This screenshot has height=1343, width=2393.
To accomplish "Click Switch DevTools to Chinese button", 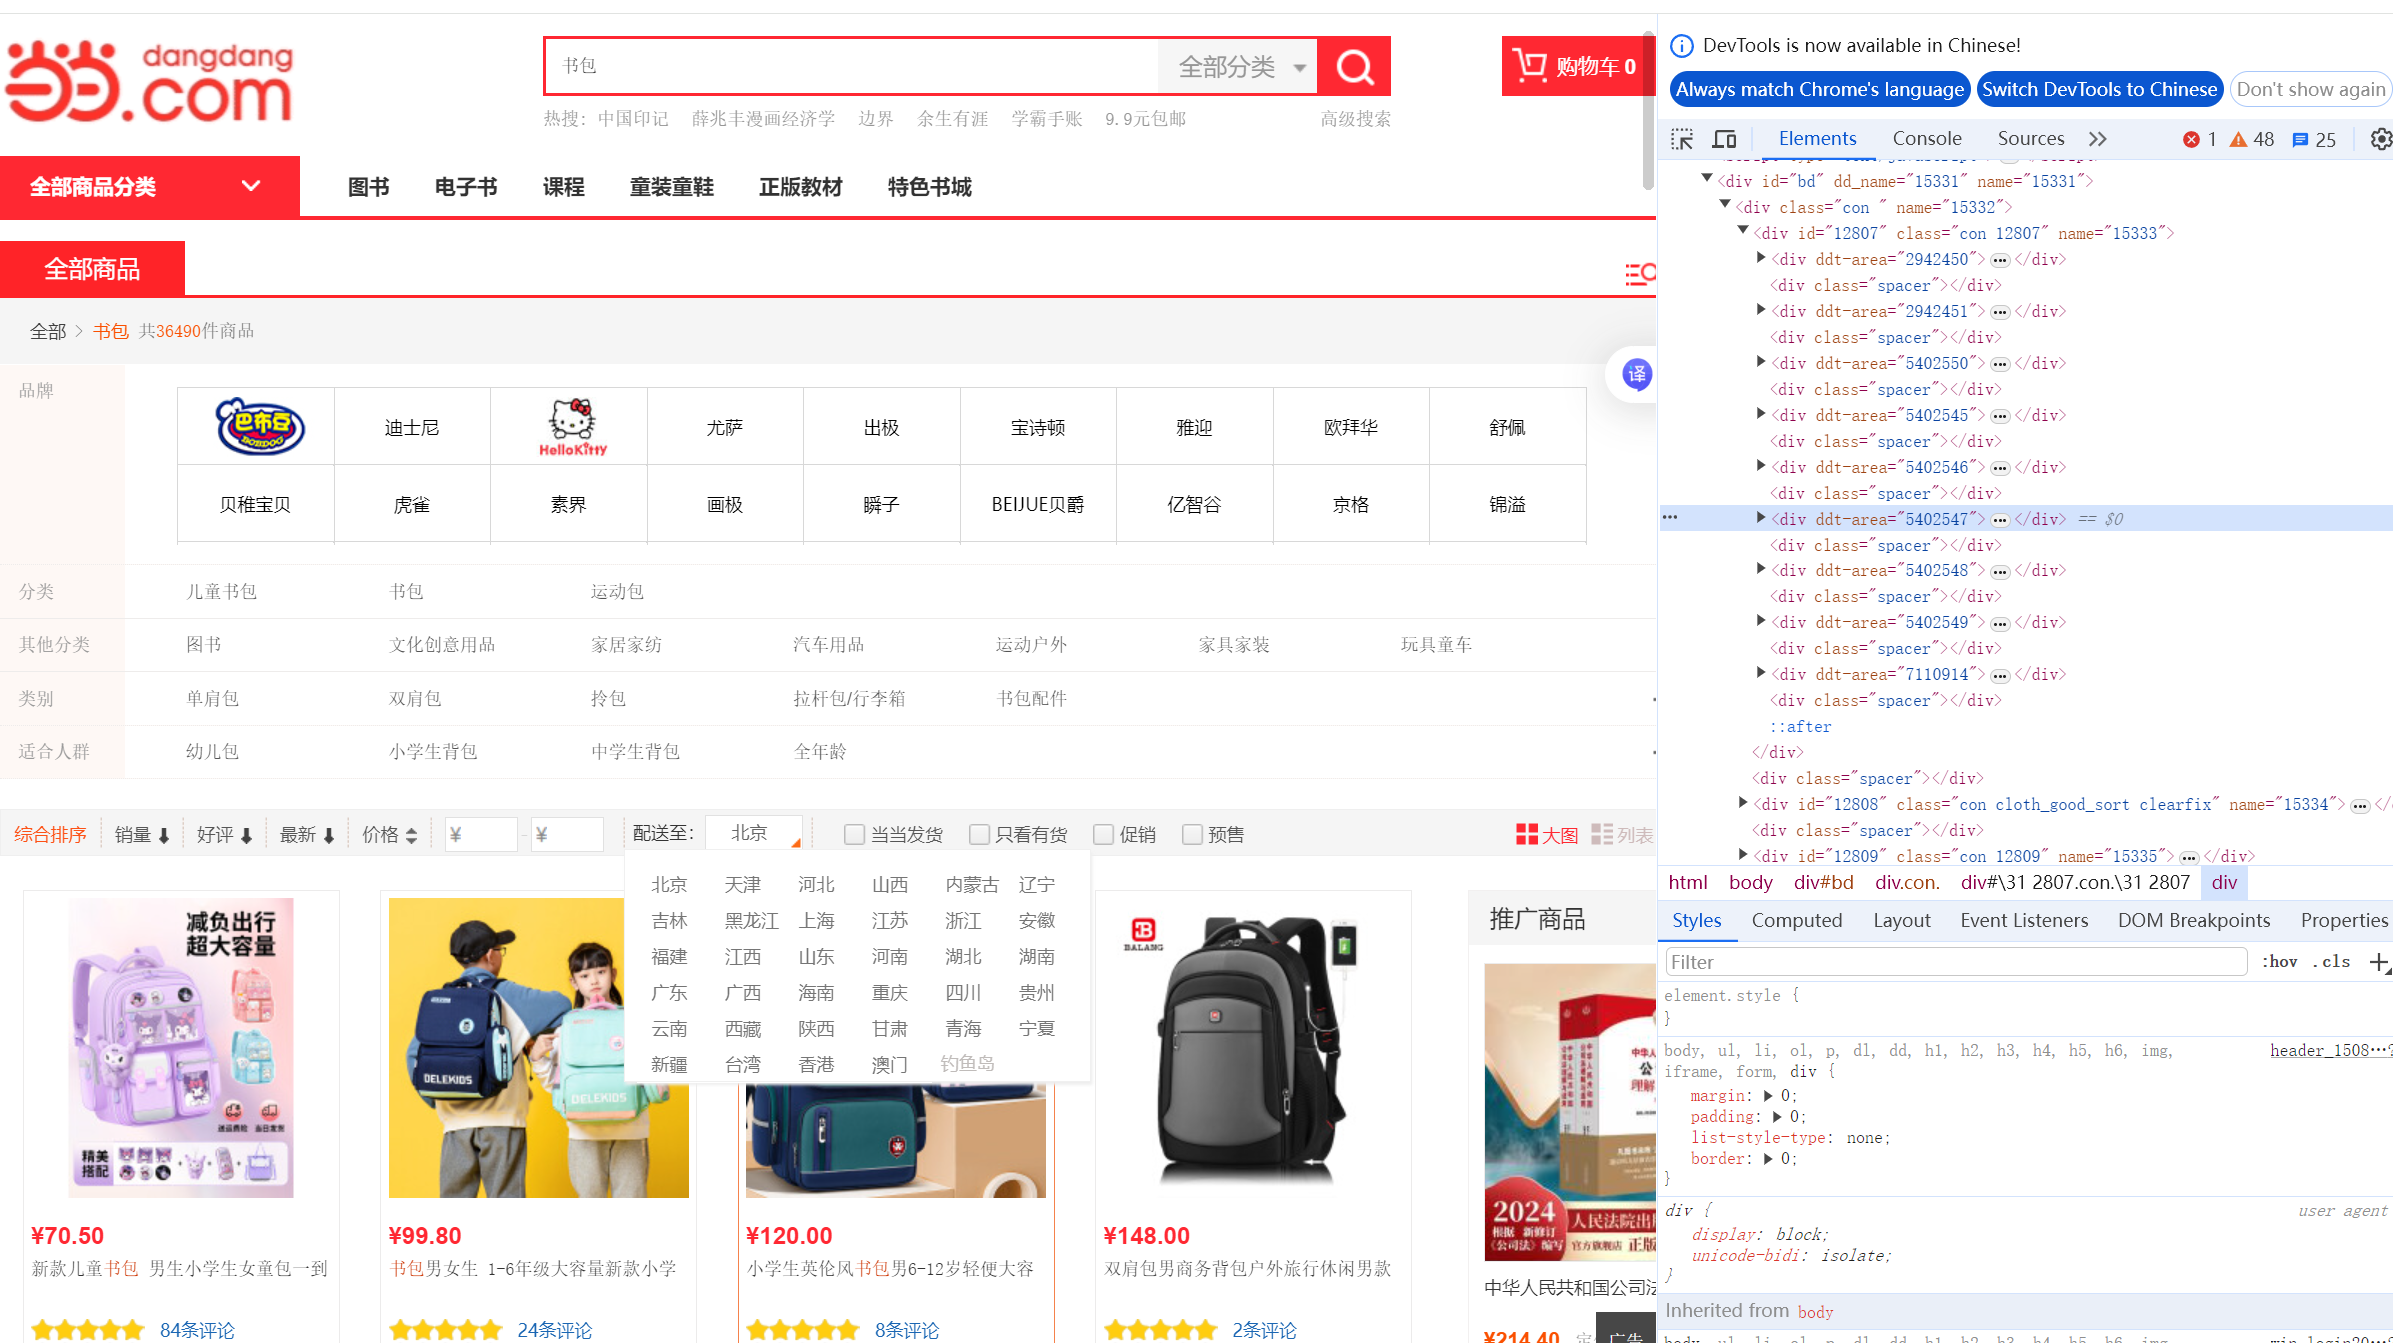I will tap(2099, 89).
